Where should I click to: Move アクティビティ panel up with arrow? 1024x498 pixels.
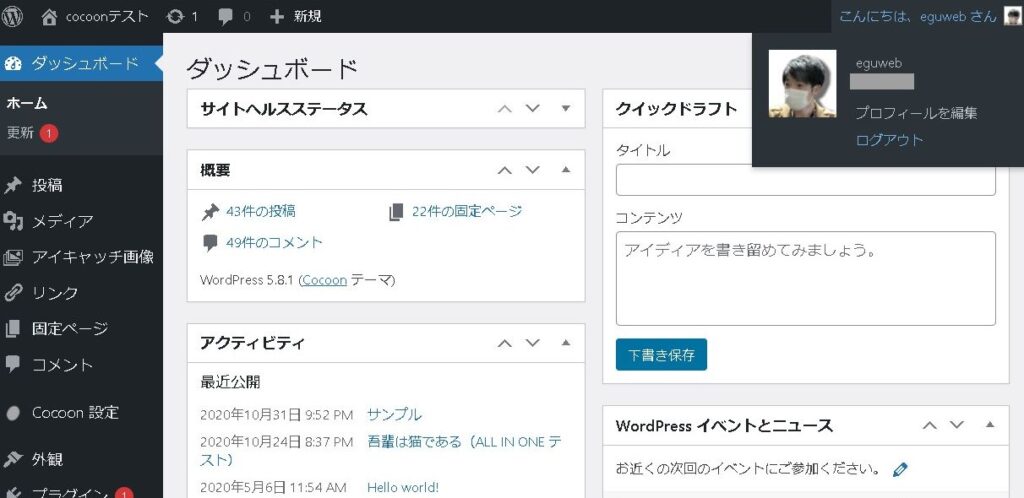tap(505, 342)
